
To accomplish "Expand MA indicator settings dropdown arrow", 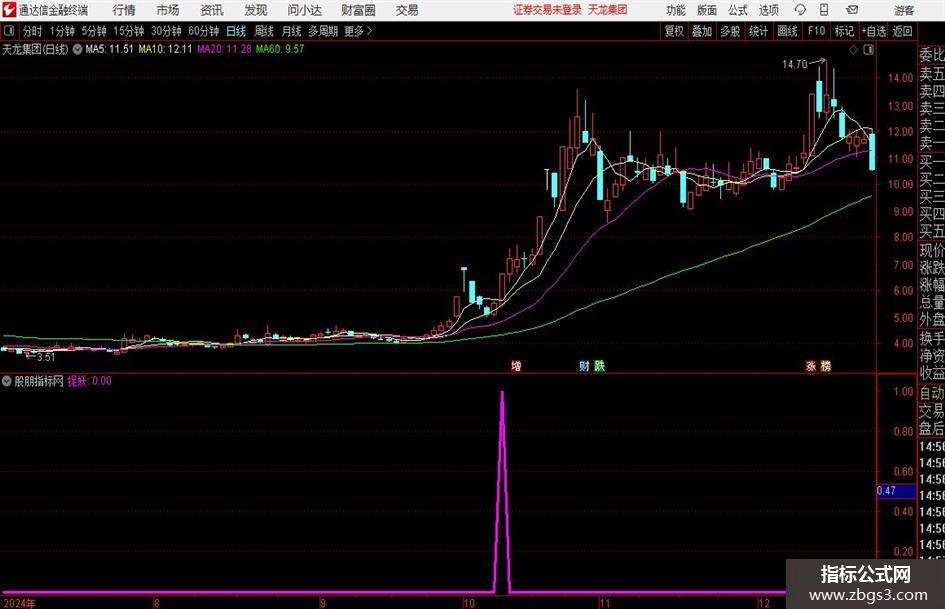I will pos(77,49).
